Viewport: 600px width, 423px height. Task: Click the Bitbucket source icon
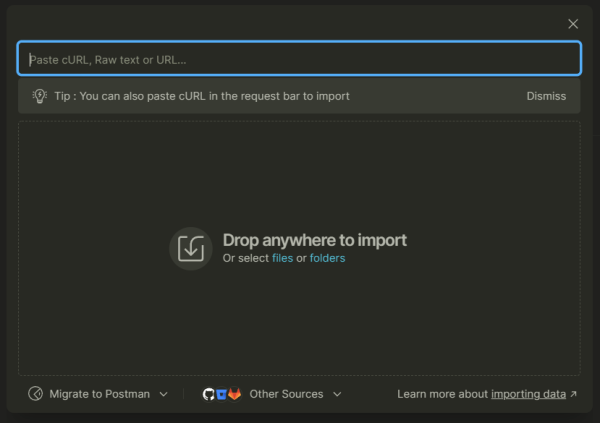point(221,394)
